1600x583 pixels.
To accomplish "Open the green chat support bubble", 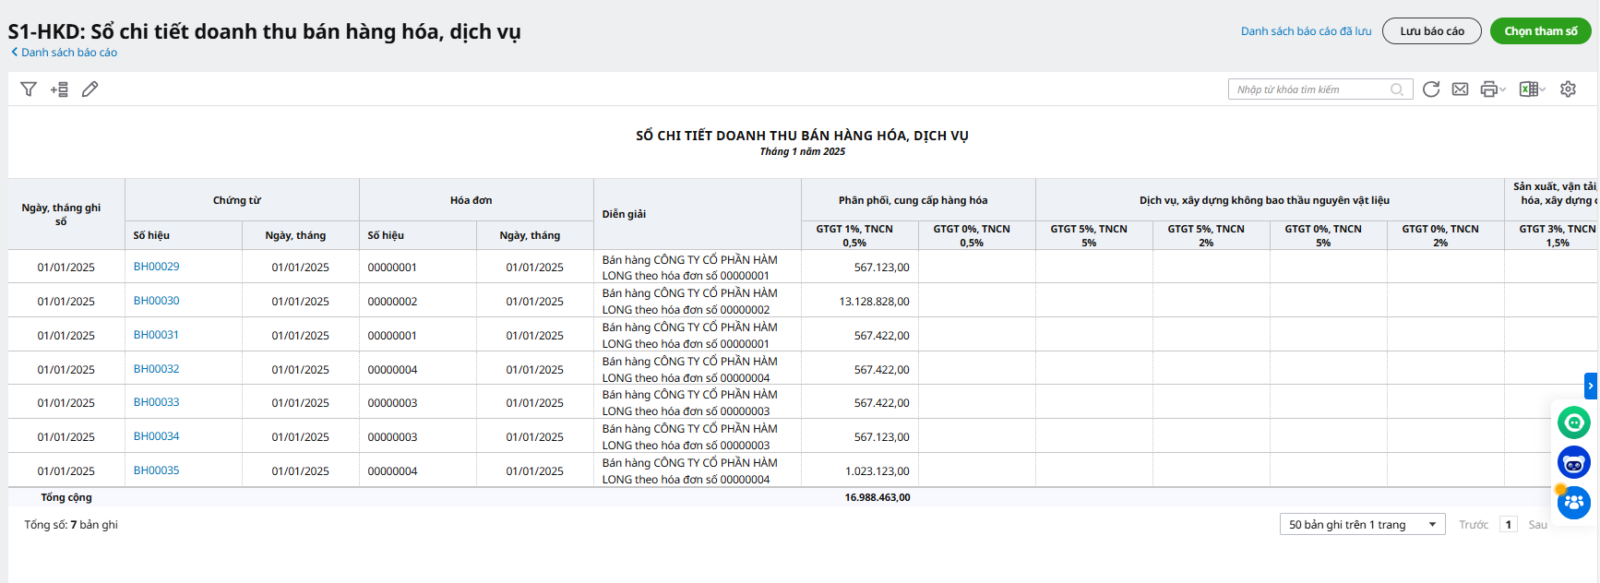I will tap(1574, 423).
